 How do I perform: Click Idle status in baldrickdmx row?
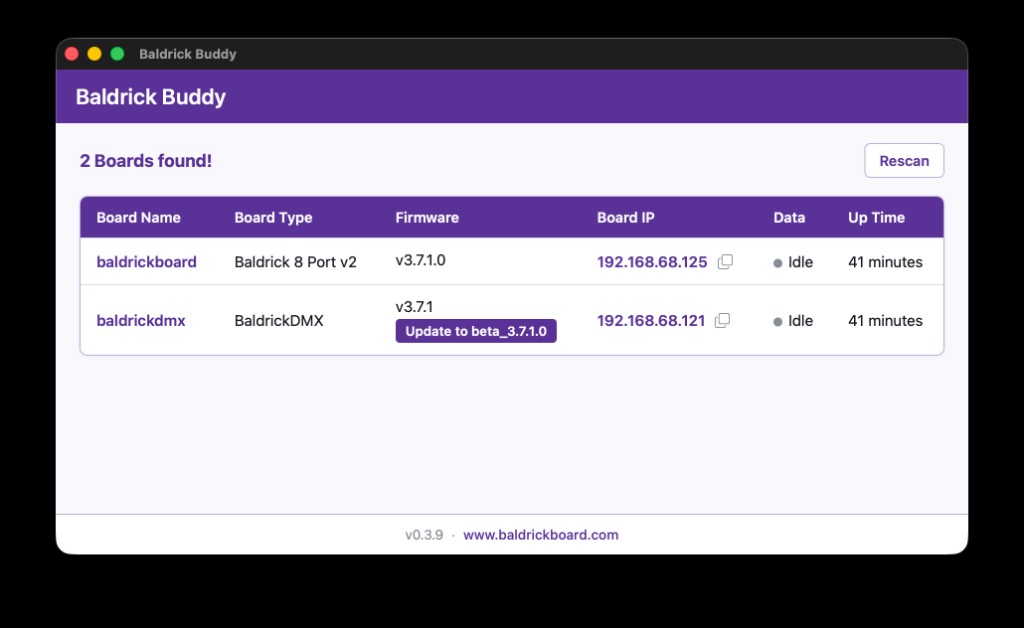(x=793, y=321)
